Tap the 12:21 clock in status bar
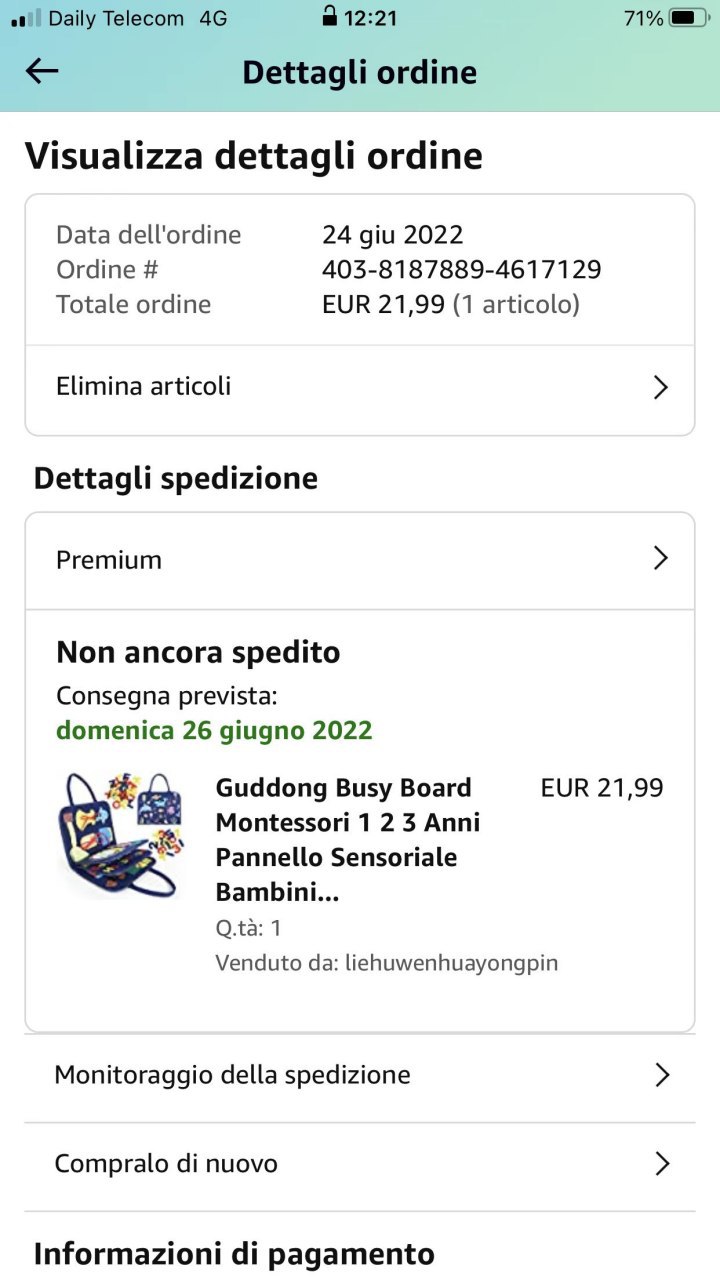The height and width of the screenshot is (1280, 720). click(x=370, y=18)
